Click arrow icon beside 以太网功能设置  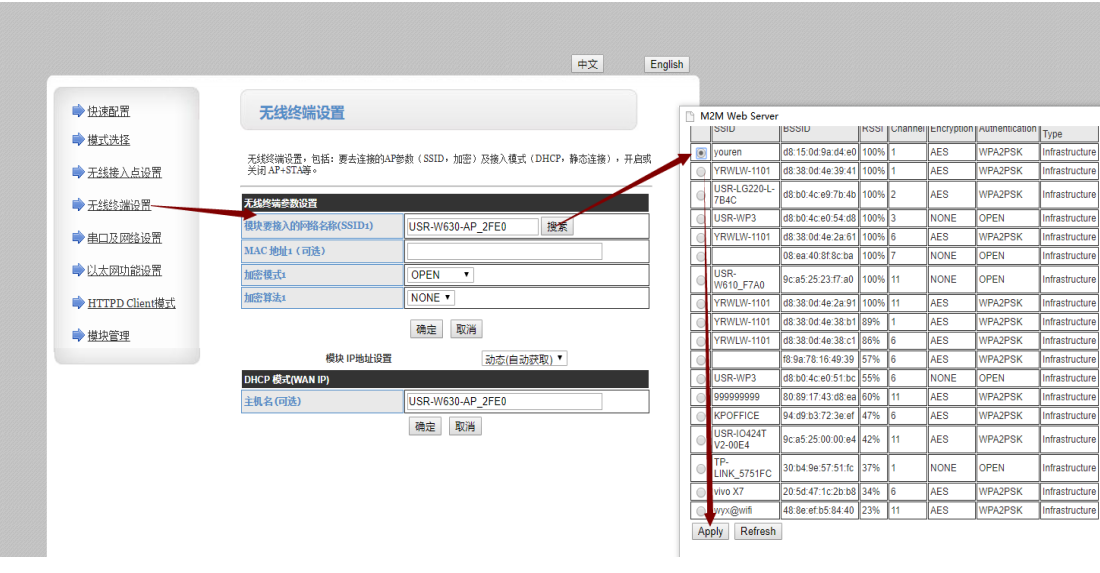coord(78,270)
